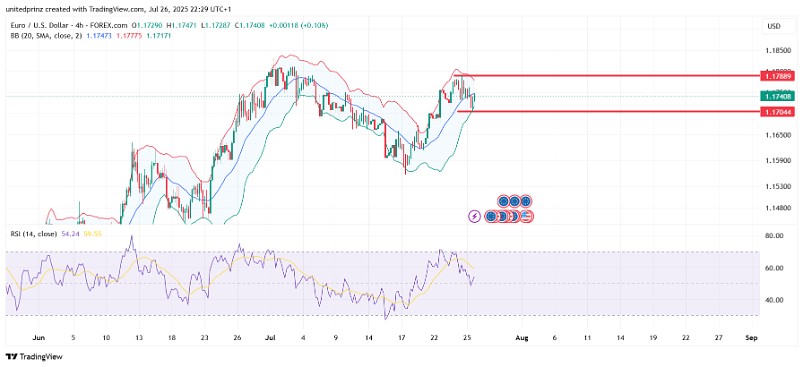Click the EU flag icon beside lightning bolt
Screen dimensions: 803x367
pos(491,217)
